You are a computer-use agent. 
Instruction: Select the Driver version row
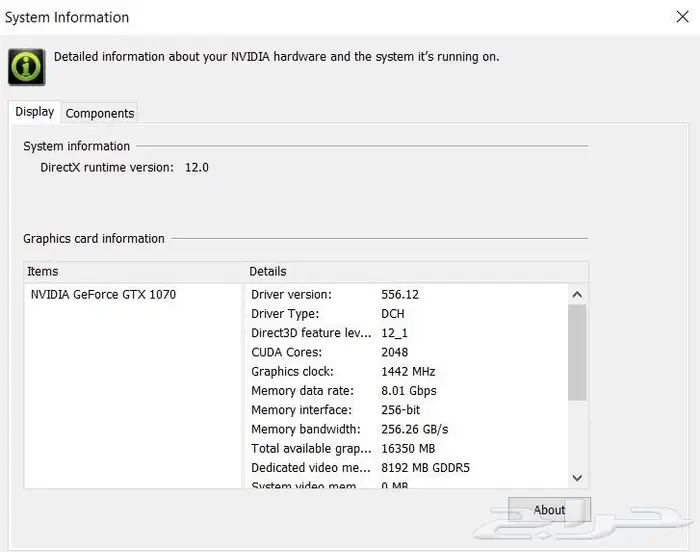click(x=305, y=295)
